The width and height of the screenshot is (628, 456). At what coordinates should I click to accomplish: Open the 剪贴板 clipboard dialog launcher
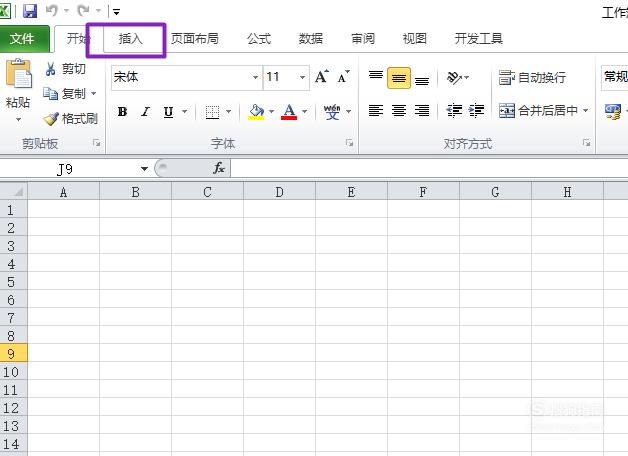pyautogui.click(x=97, y=143)
